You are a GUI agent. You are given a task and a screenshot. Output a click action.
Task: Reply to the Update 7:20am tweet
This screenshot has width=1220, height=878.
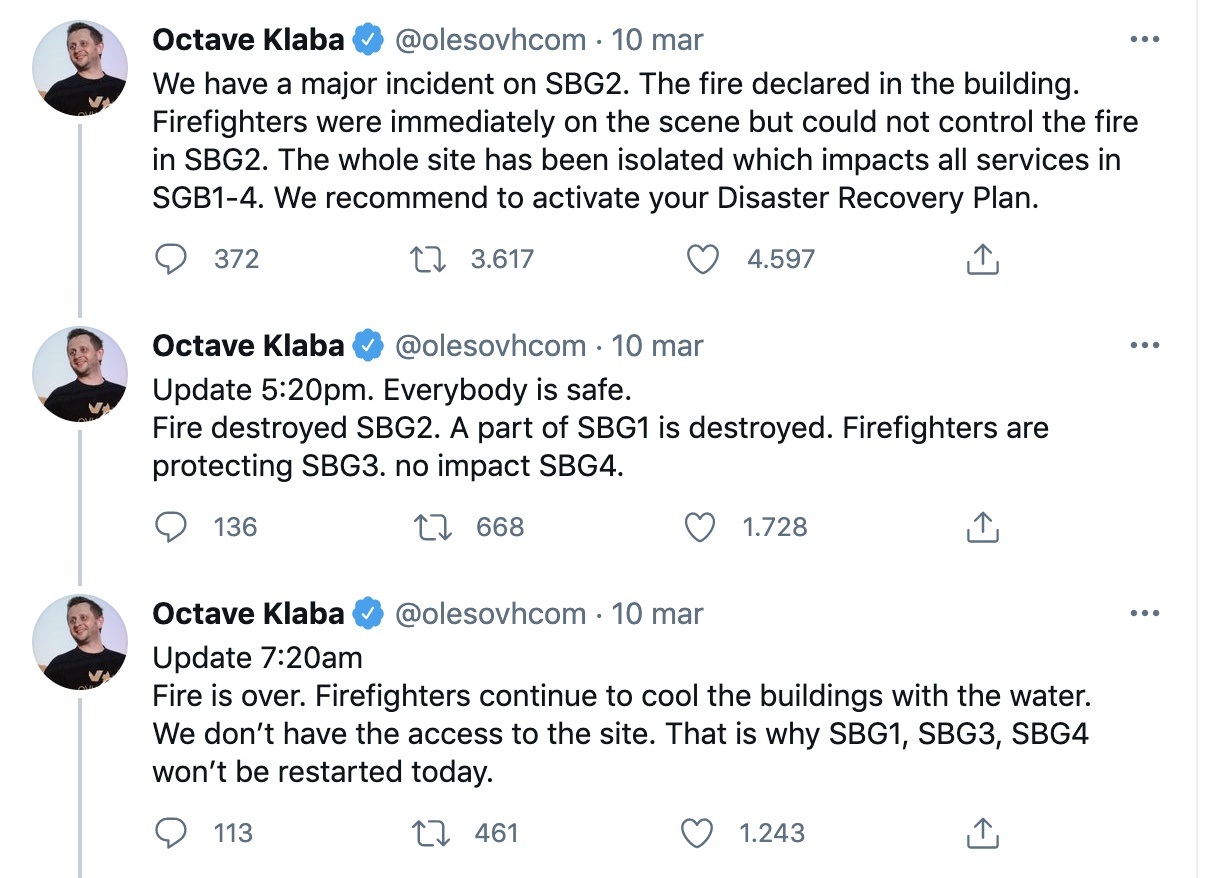pos(173,833)
